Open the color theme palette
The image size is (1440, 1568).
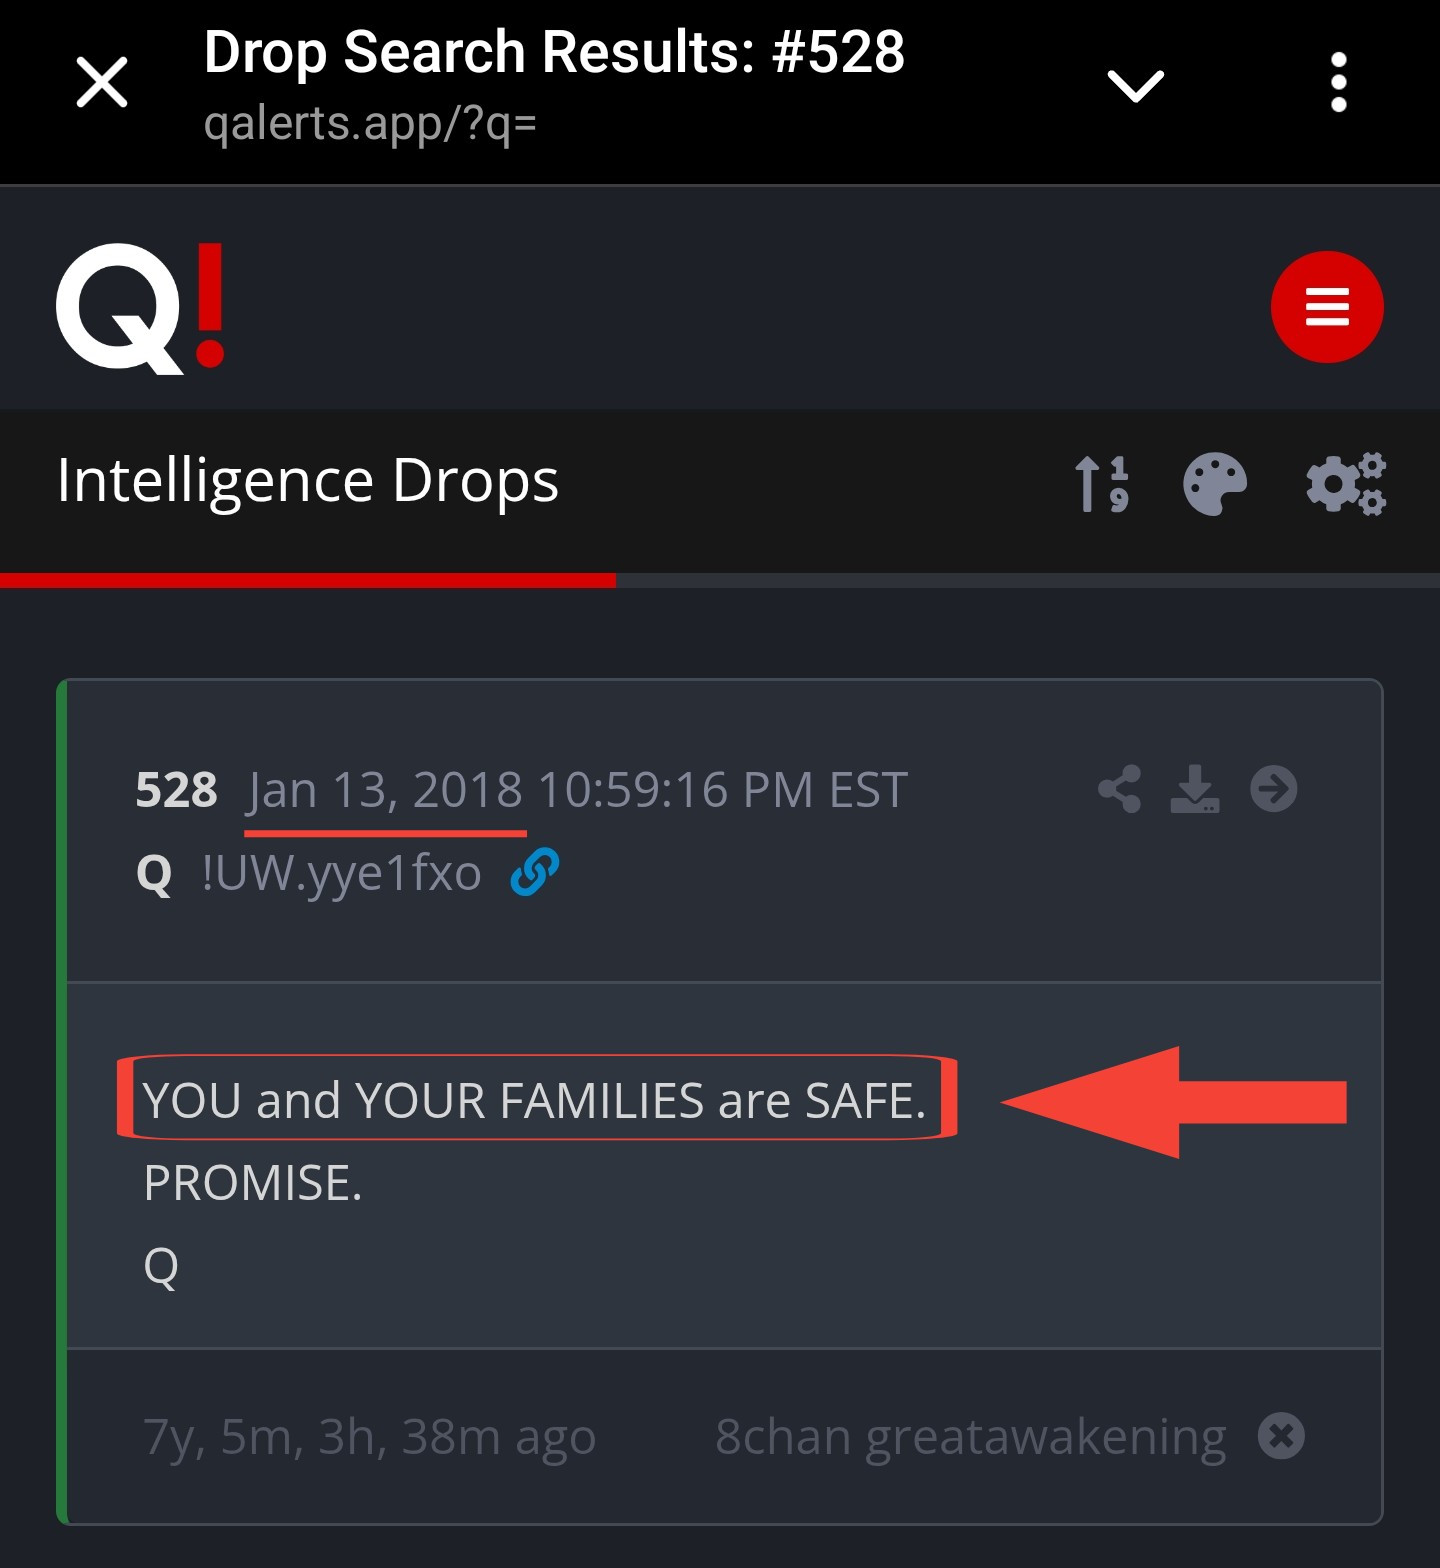pyautogui.click(x=1214, y=484)
